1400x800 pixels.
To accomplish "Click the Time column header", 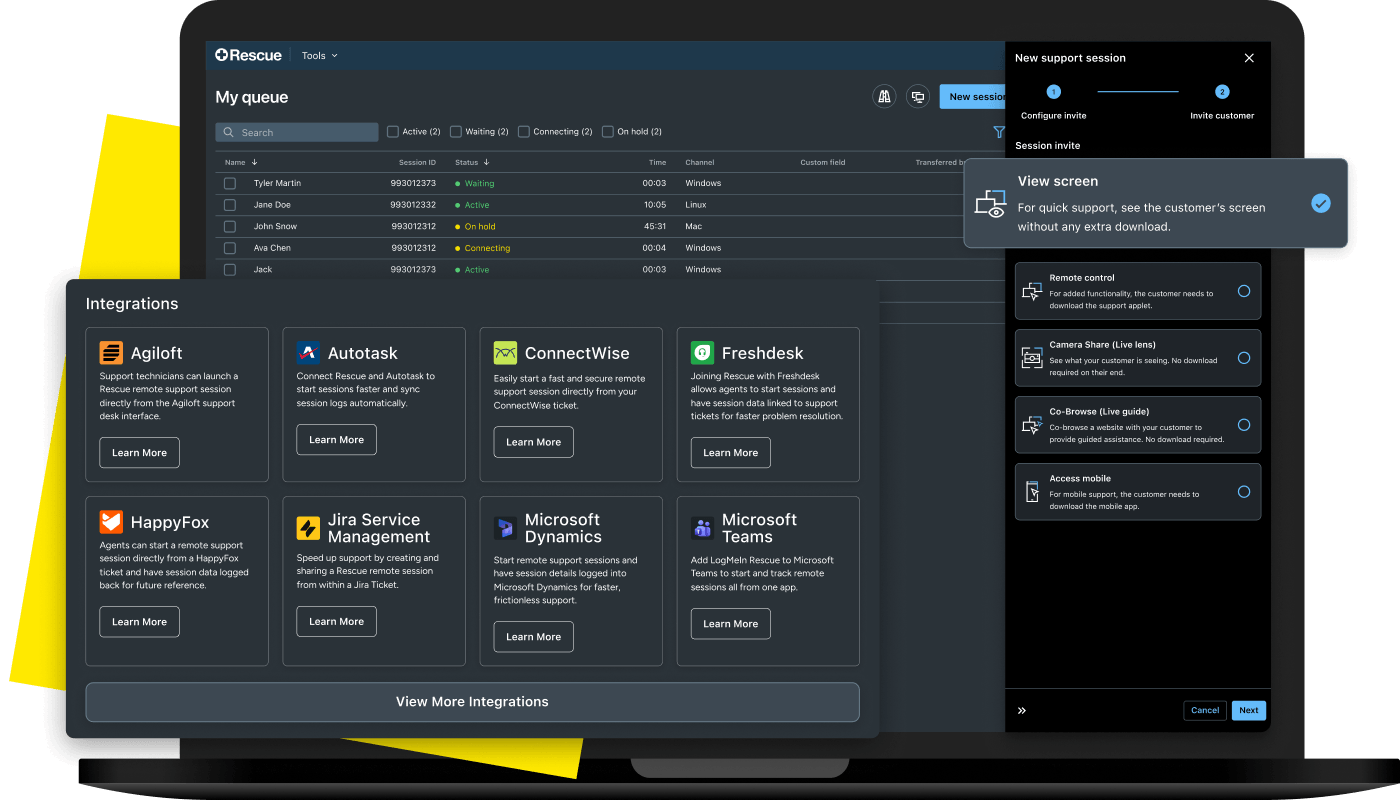I will pos(657,162).
